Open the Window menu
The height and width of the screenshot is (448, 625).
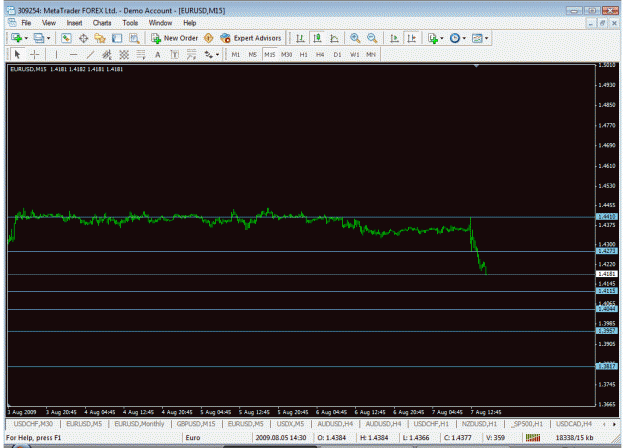point(160,23)
